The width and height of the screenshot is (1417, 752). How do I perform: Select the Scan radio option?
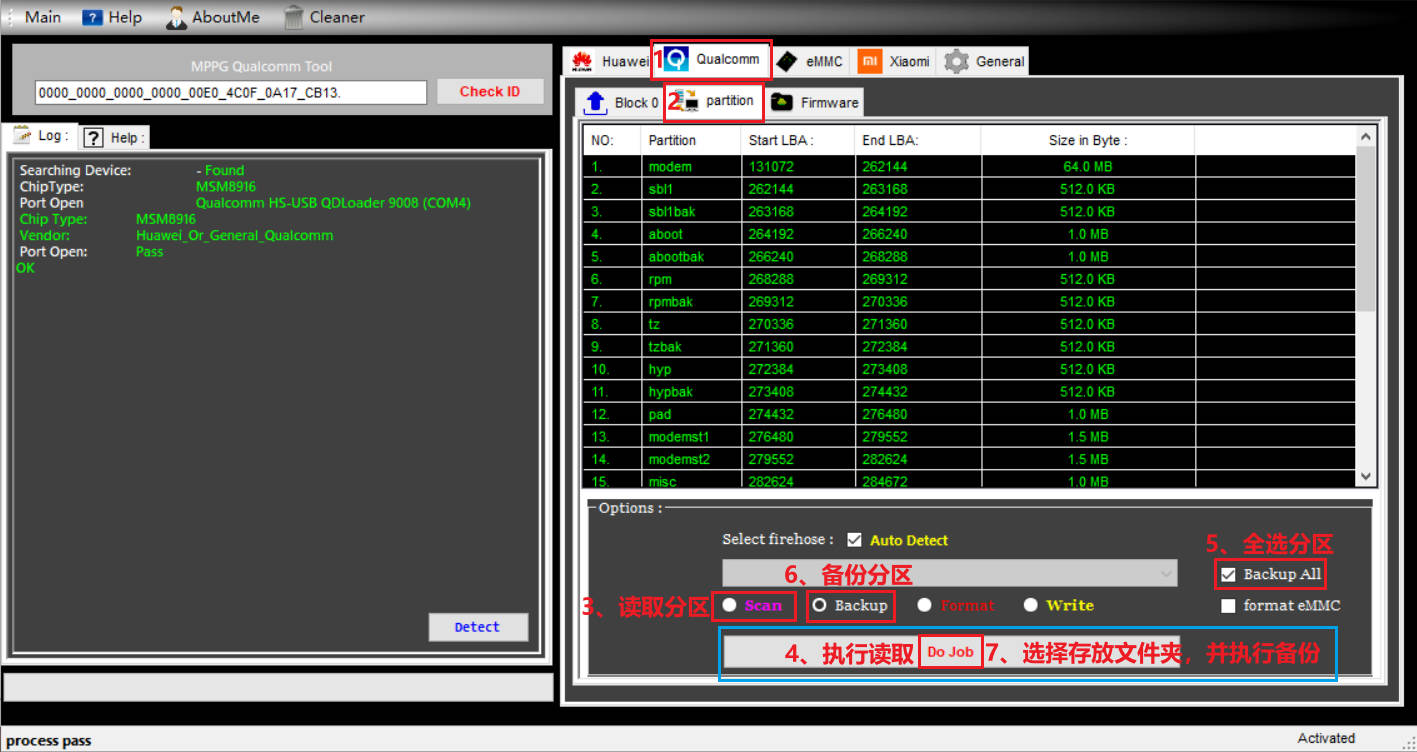[x=730, y=605]
